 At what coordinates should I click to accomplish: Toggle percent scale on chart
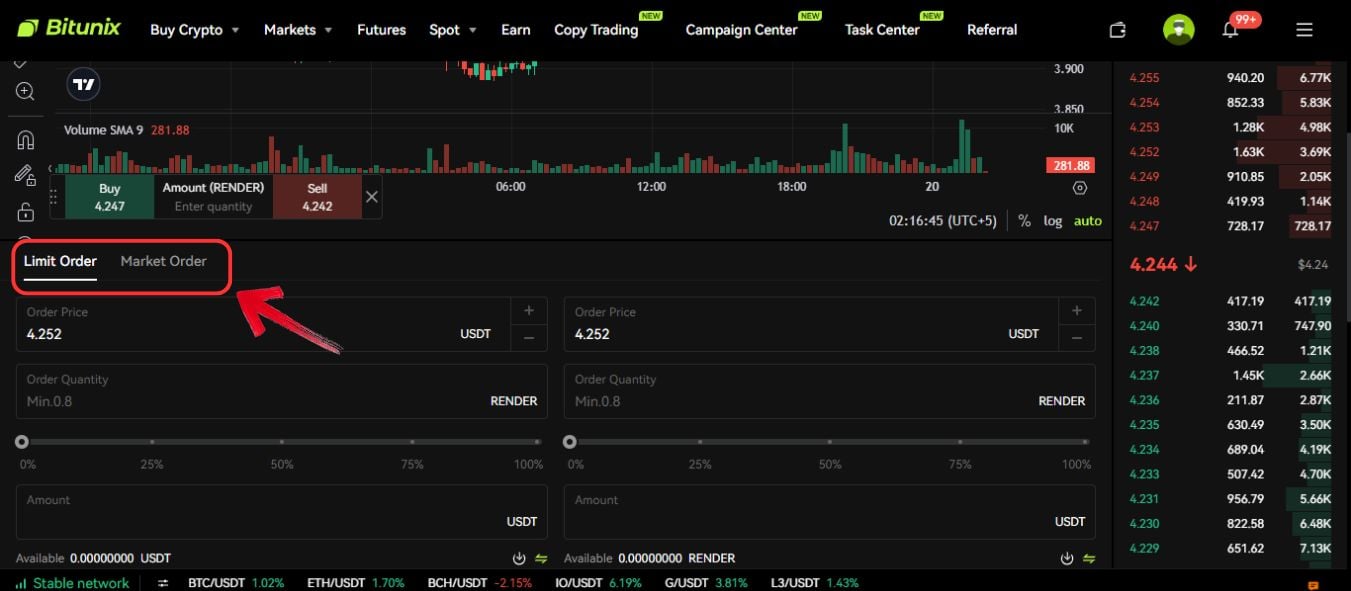click(1024, 221)
